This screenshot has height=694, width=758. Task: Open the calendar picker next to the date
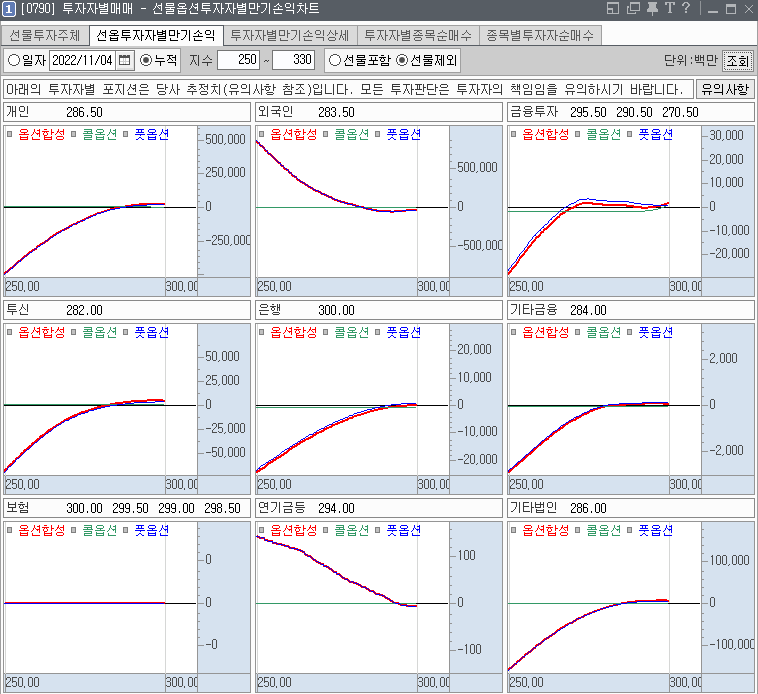[125, 60]
